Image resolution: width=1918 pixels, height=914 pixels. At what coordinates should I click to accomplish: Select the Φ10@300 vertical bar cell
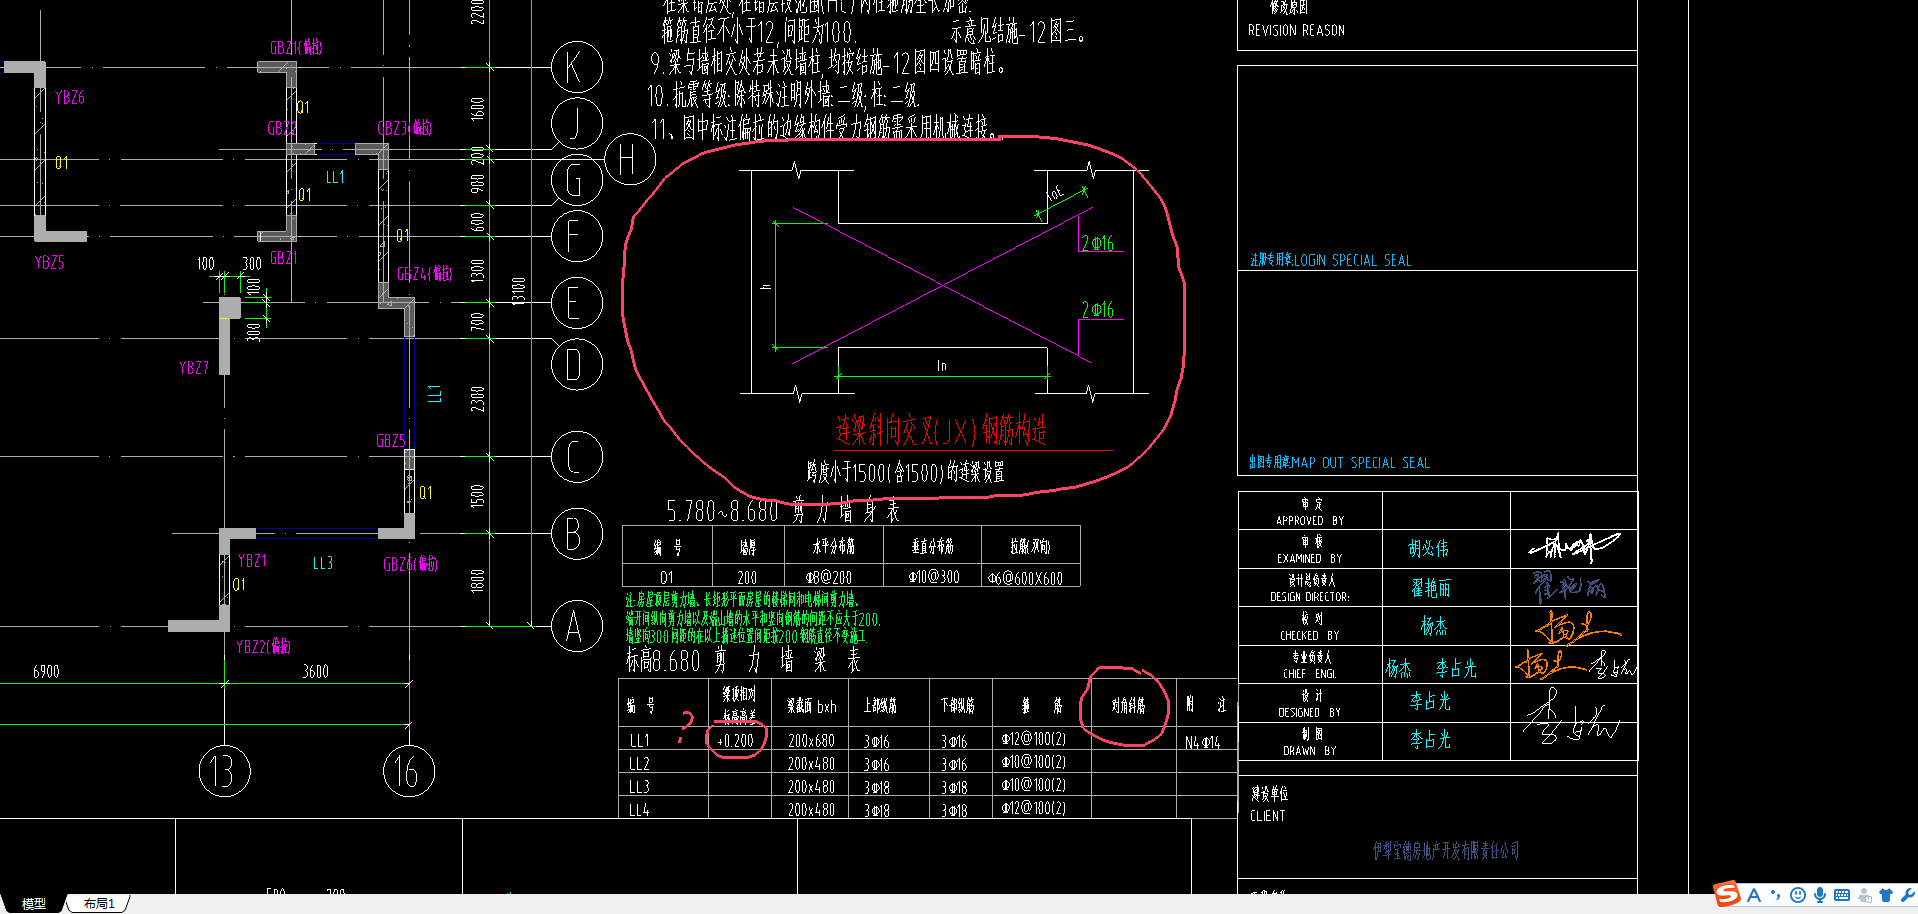click(934, 577)
